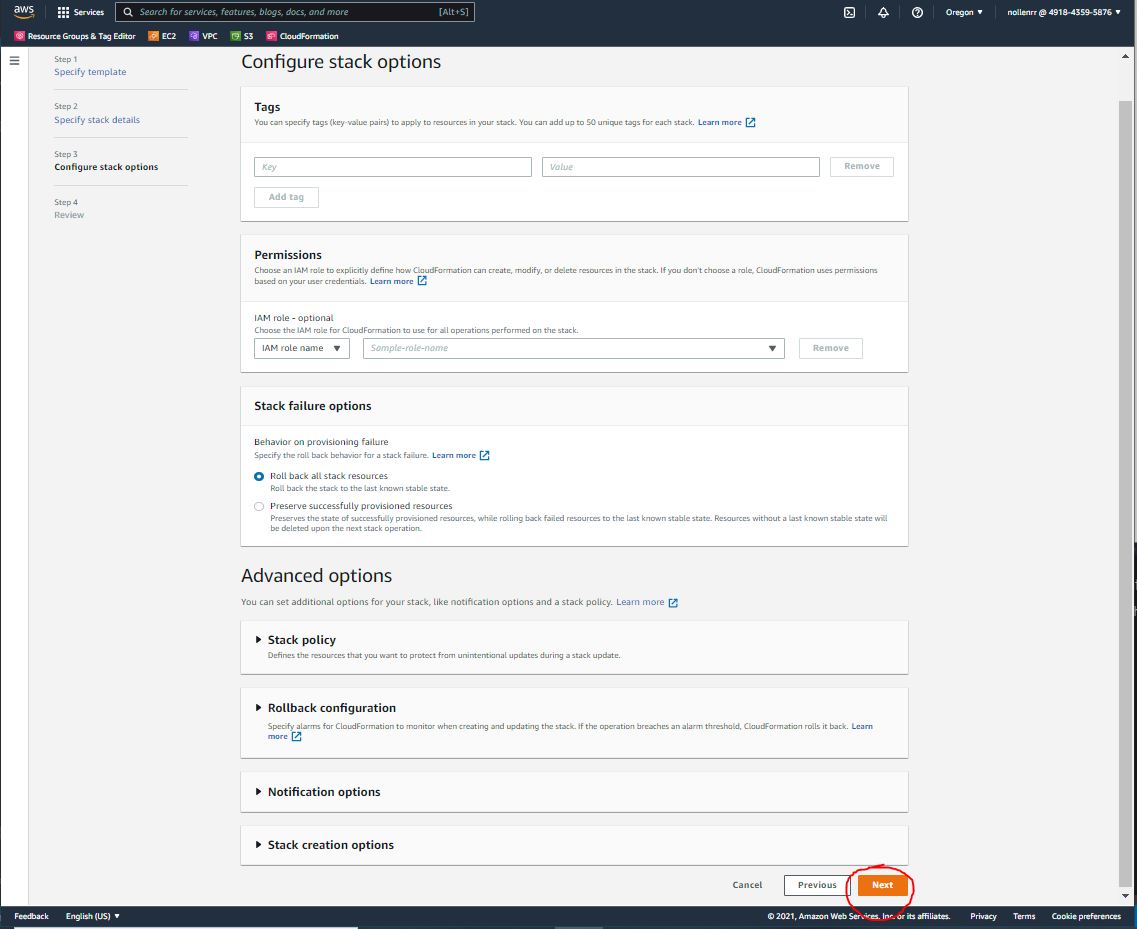The height and width of the screenshot is (929, 1137).
Task: Expand the Stack creation options section
Action: pos(258,845)
